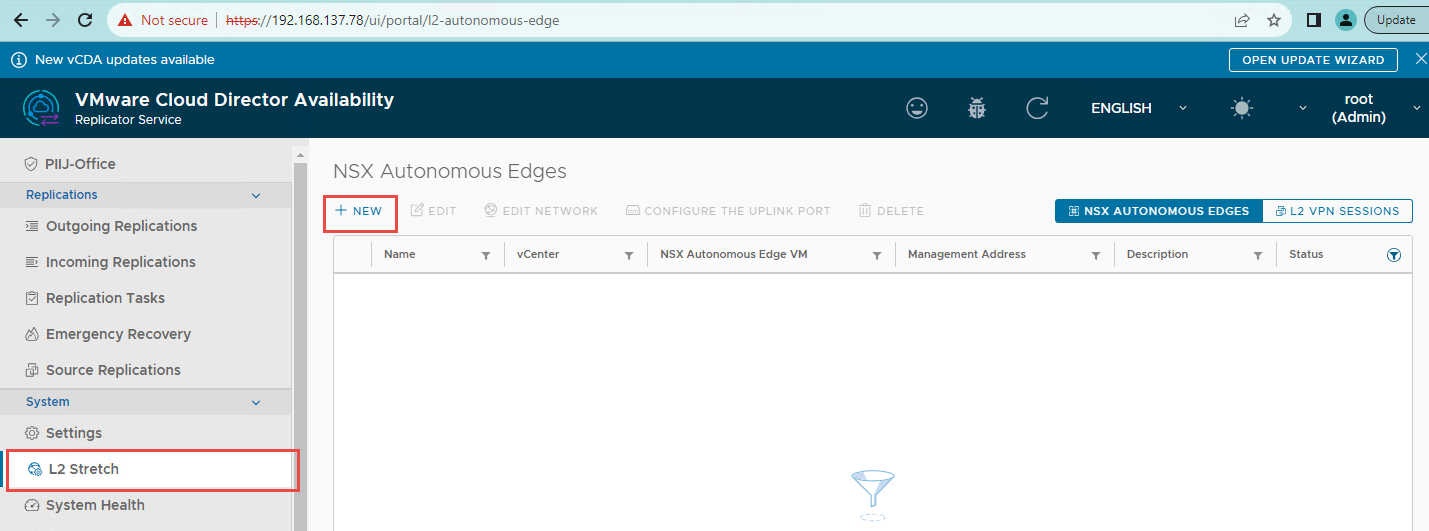Click the smiley feedback icon in header
The width and height of the screenshot is (1429, 531).
(x=916, y=108)
